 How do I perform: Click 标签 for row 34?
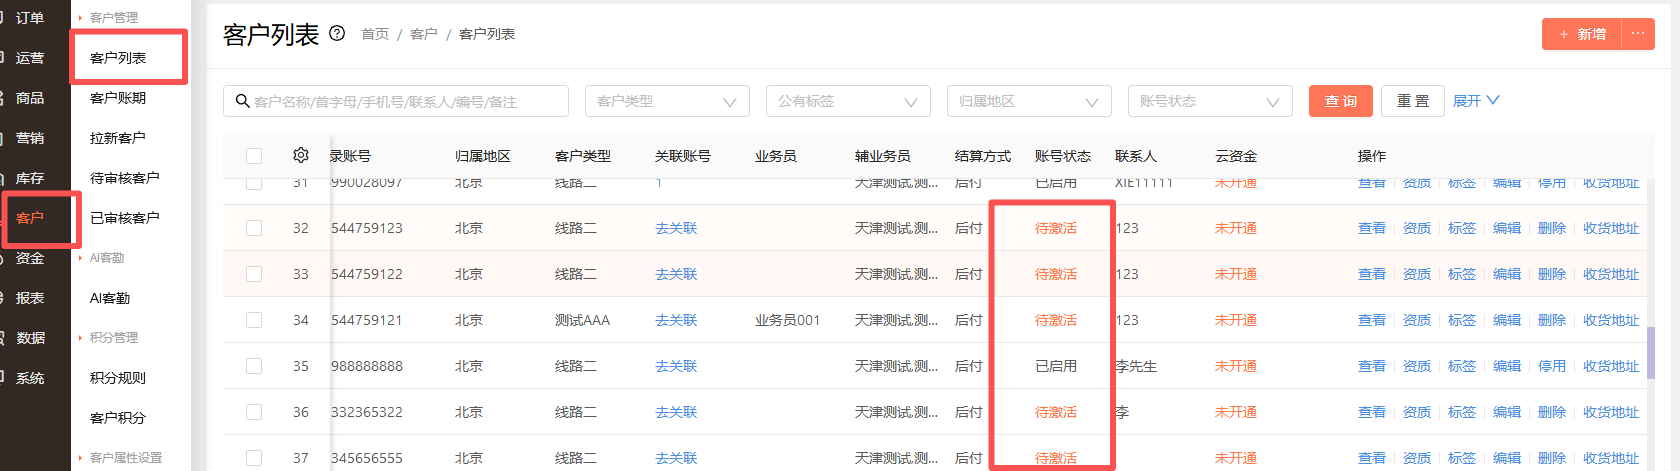[1462, 320]
